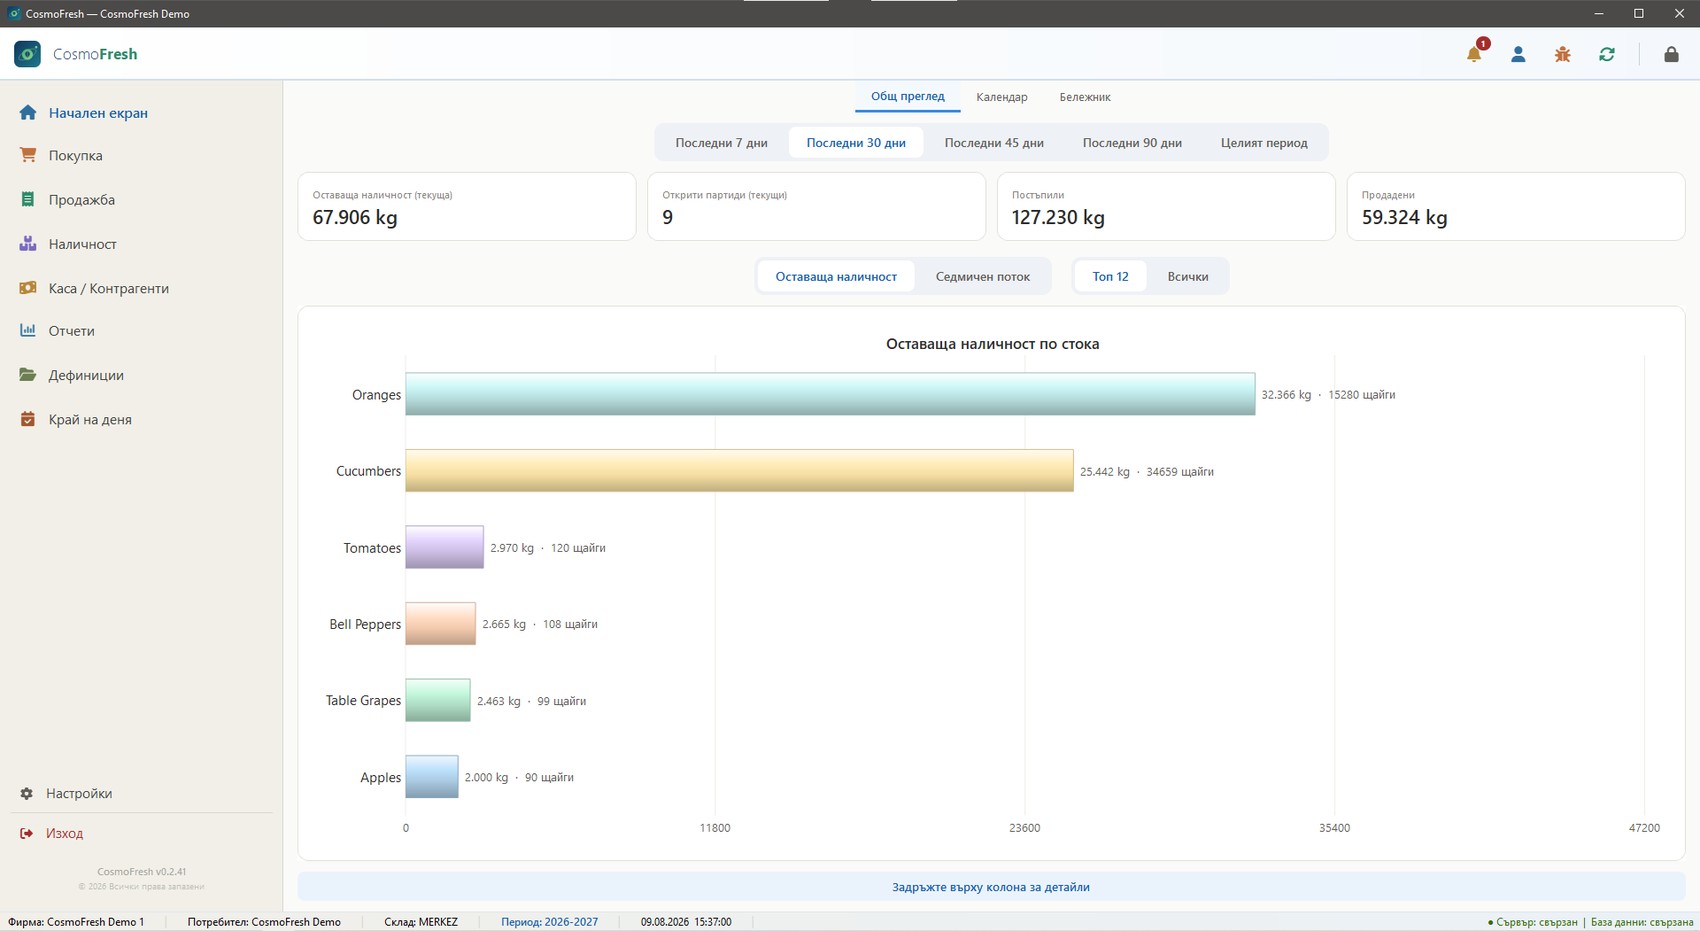Viewport: 1700px width, 931px height.
Task: Click the Apples bar in chart
Action: (431, 777)
